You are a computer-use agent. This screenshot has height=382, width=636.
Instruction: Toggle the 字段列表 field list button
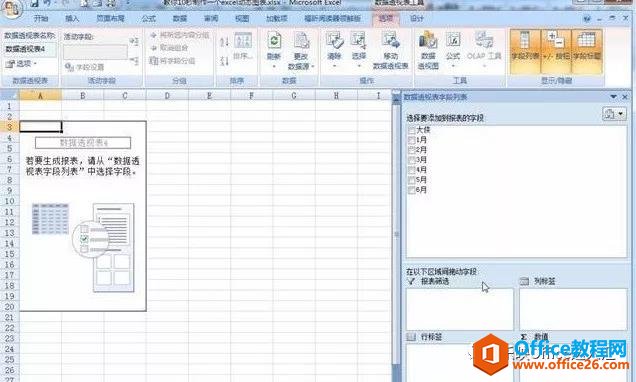524,51
